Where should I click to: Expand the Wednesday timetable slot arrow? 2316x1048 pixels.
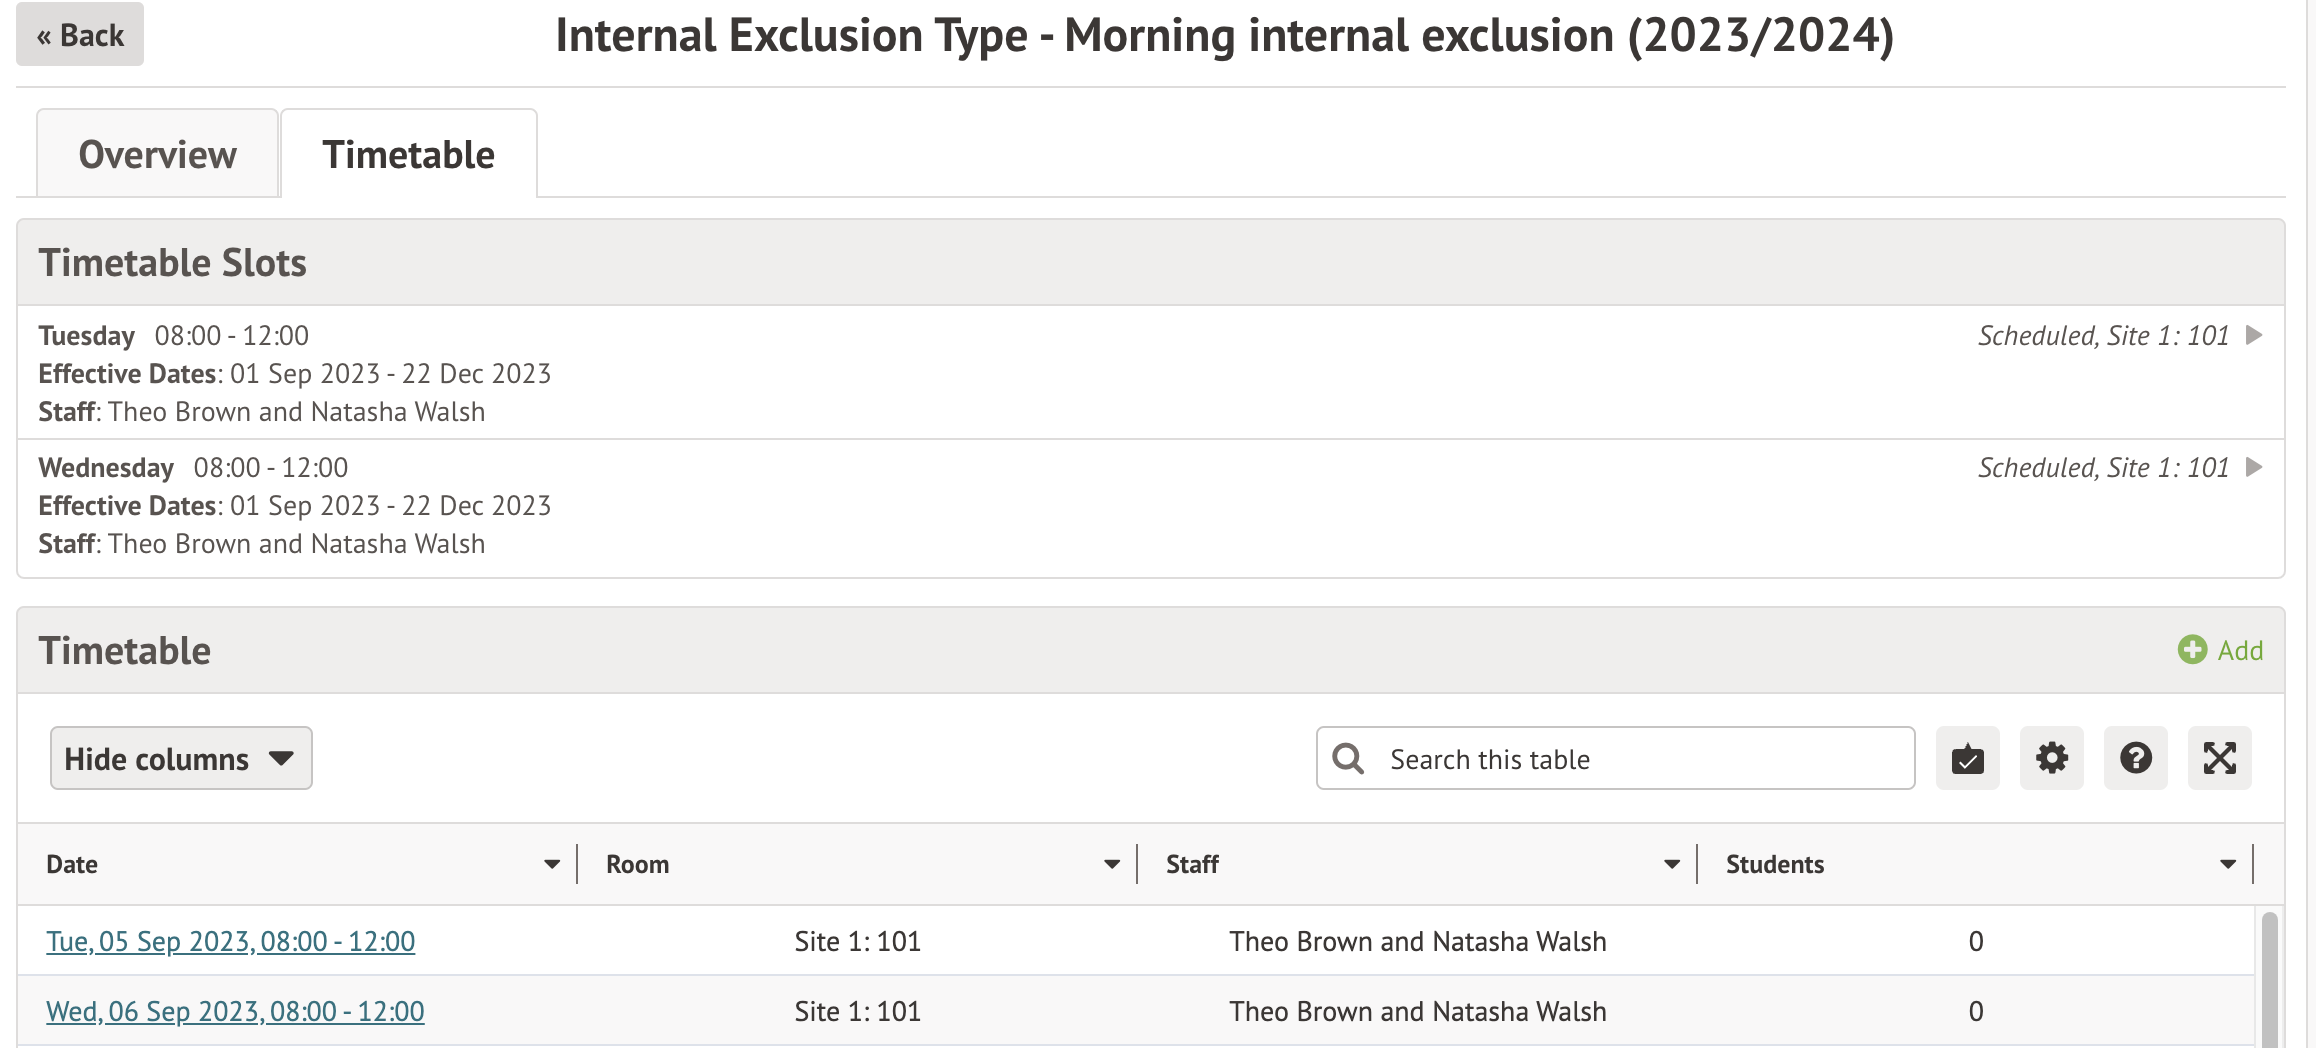(2254, 467)
